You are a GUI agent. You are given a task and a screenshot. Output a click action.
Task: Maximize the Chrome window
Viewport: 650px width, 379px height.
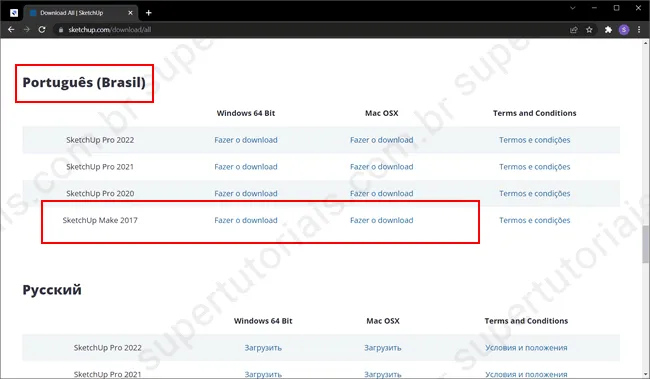pyautogui.click(x=616, y=8)
